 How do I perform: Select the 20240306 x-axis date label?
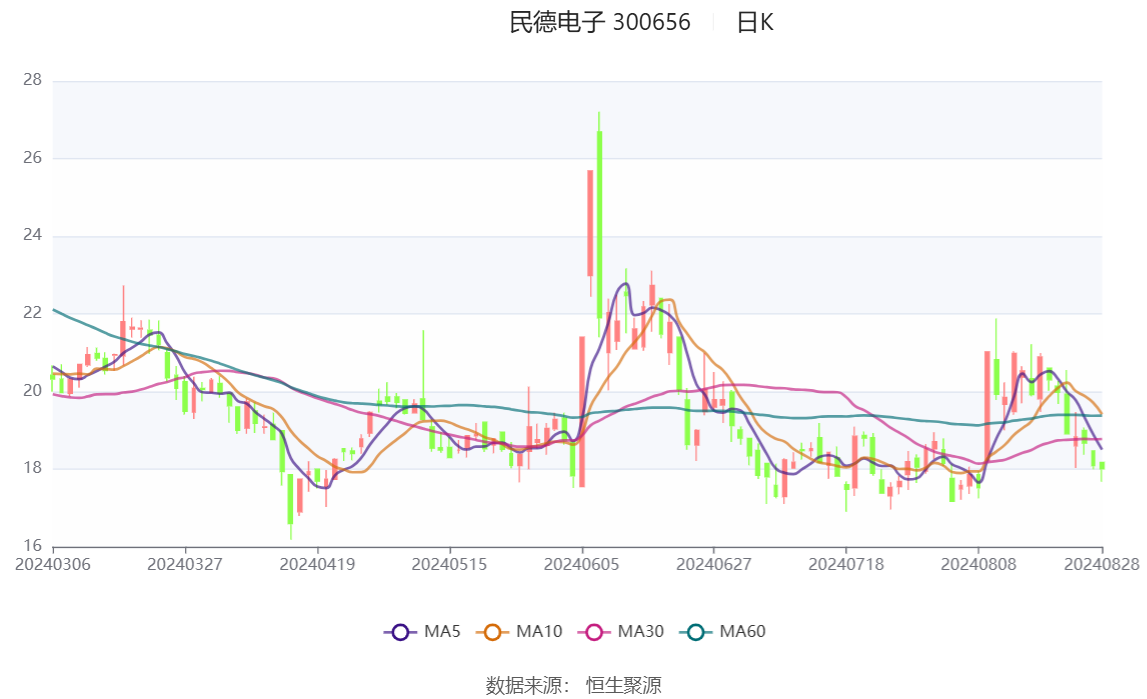53,564
